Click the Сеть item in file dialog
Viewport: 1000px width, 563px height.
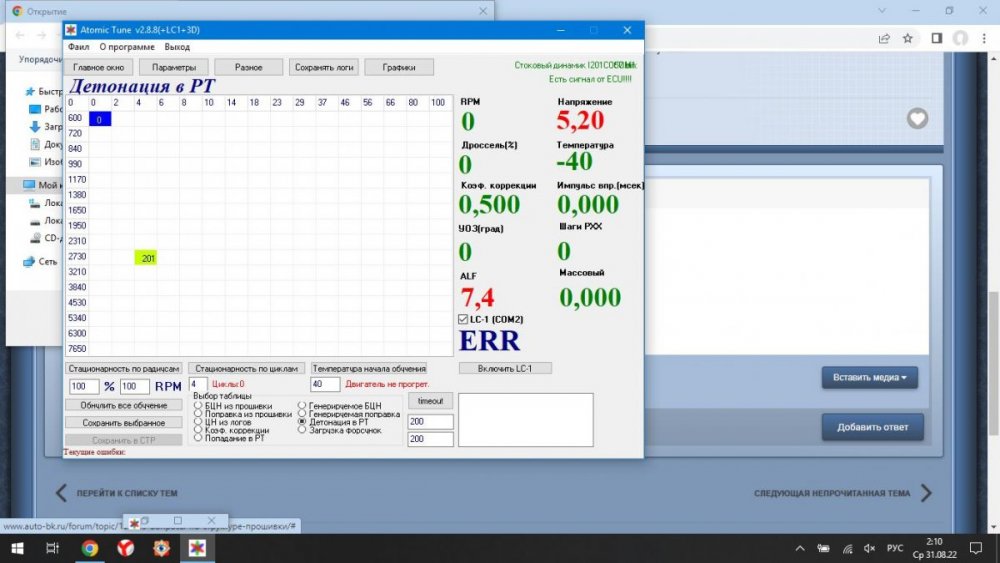[40, 261]
